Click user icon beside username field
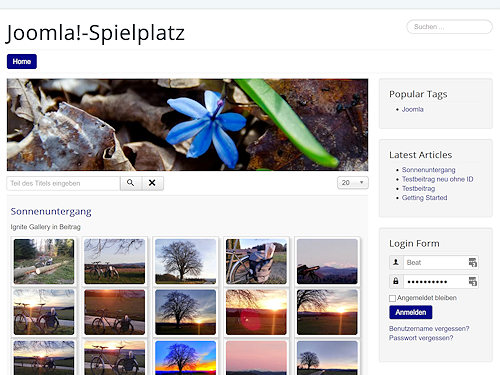 point(396,262)
